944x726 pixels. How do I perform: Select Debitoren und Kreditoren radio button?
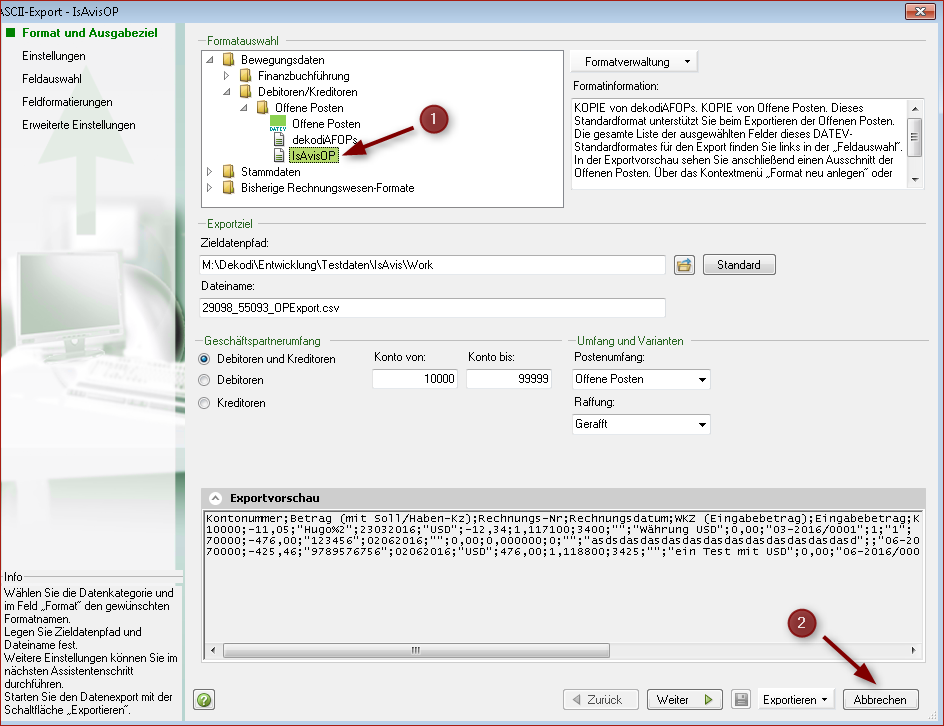(205, 359)
